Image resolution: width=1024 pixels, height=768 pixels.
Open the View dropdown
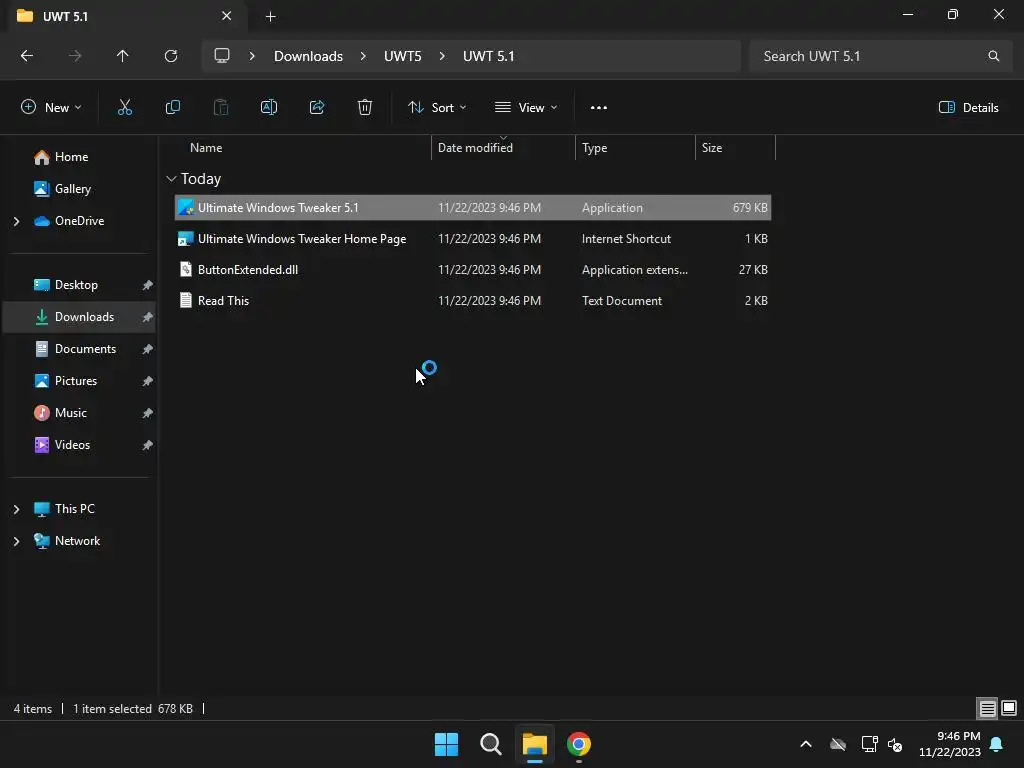pos(526,108)
